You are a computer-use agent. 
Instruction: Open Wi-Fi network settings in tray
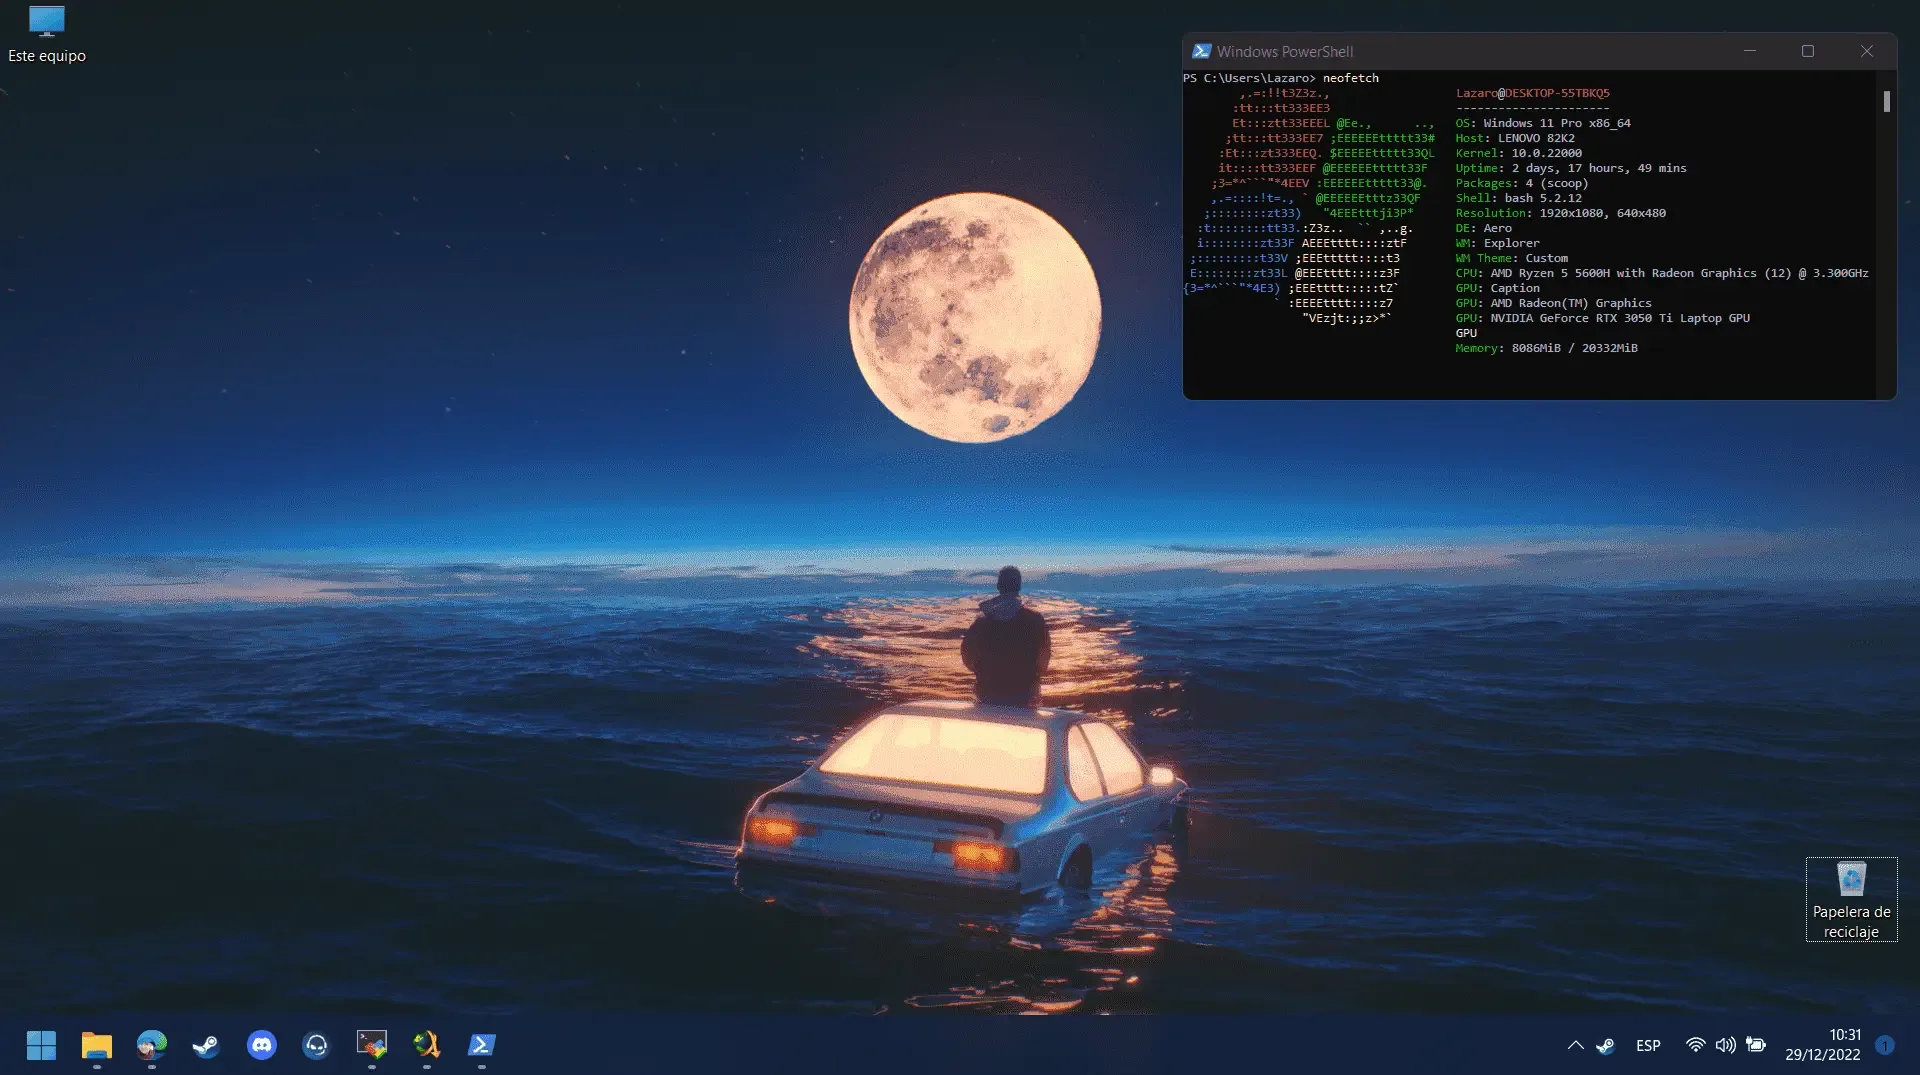point(1695,1045)
